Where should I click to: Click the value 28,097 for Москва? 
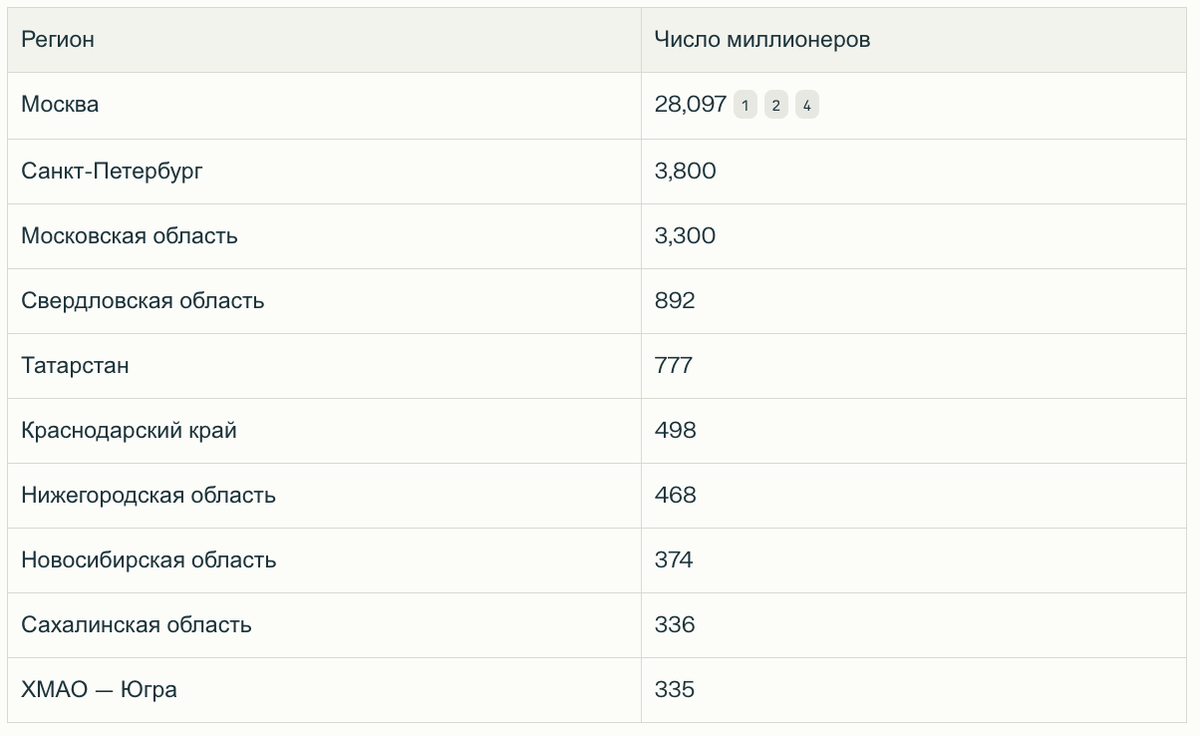click(690, 104)
